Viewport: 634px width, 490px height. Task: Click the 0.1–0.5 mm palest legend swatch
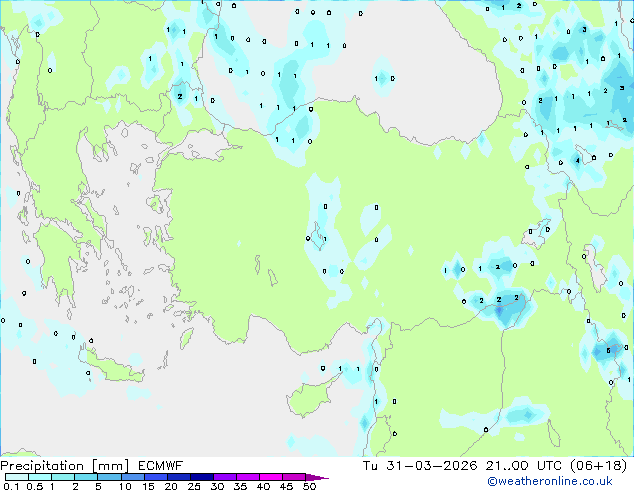pyautogui.click(x=17, y=477)
